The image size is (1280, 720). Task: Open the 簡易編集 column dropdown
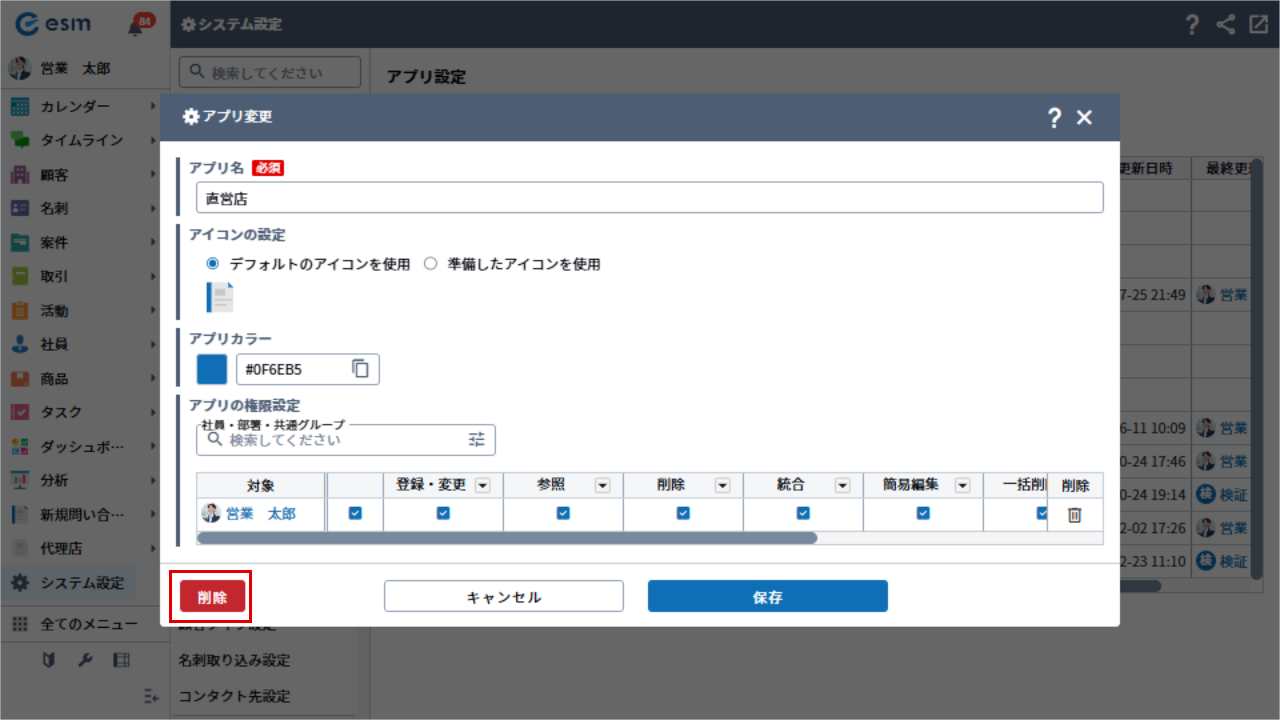click(x=962, y=485)
